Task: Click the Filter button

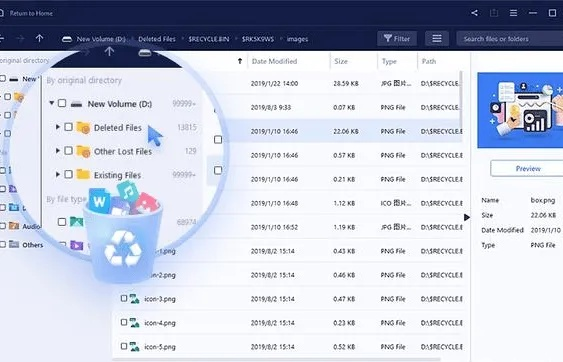Action: (x=397, y=38)
